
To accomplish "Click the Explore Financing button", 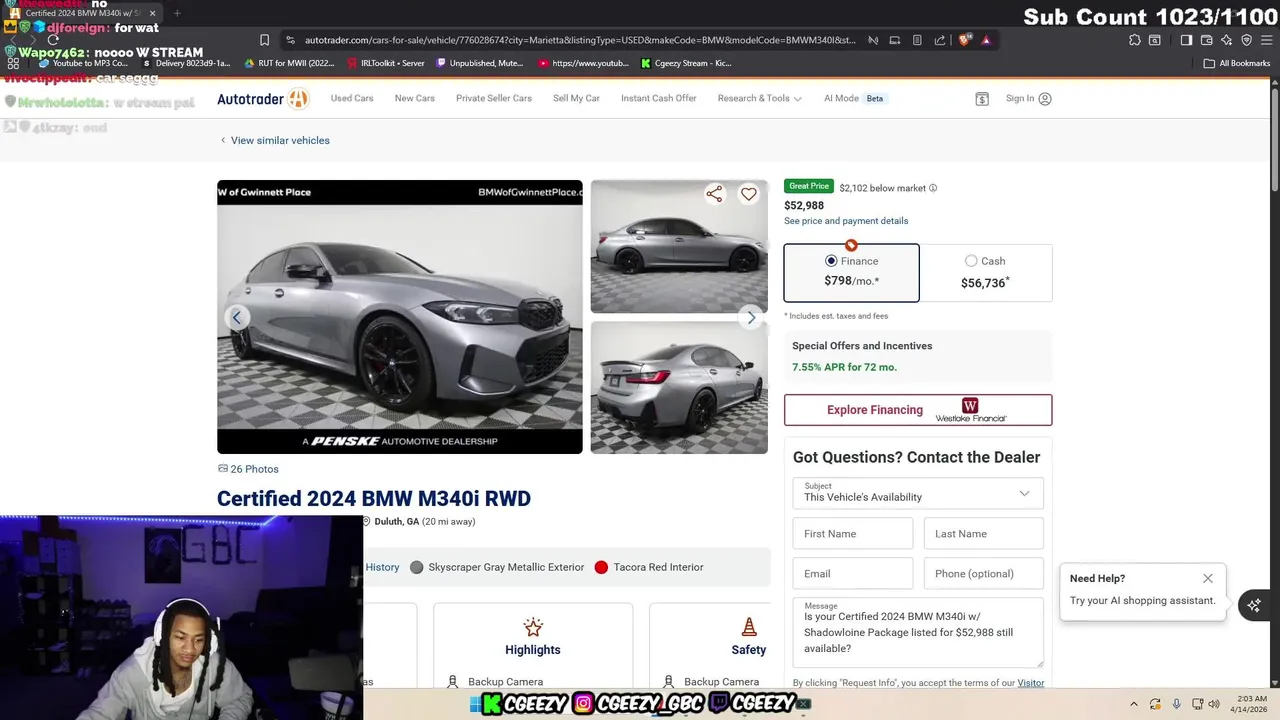I will [x=918, y=410].
